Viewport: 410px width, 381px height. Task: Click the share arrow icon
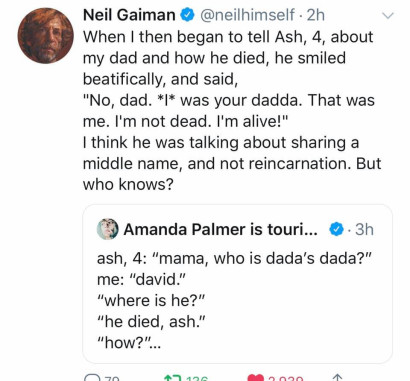[x=338, y=377]
